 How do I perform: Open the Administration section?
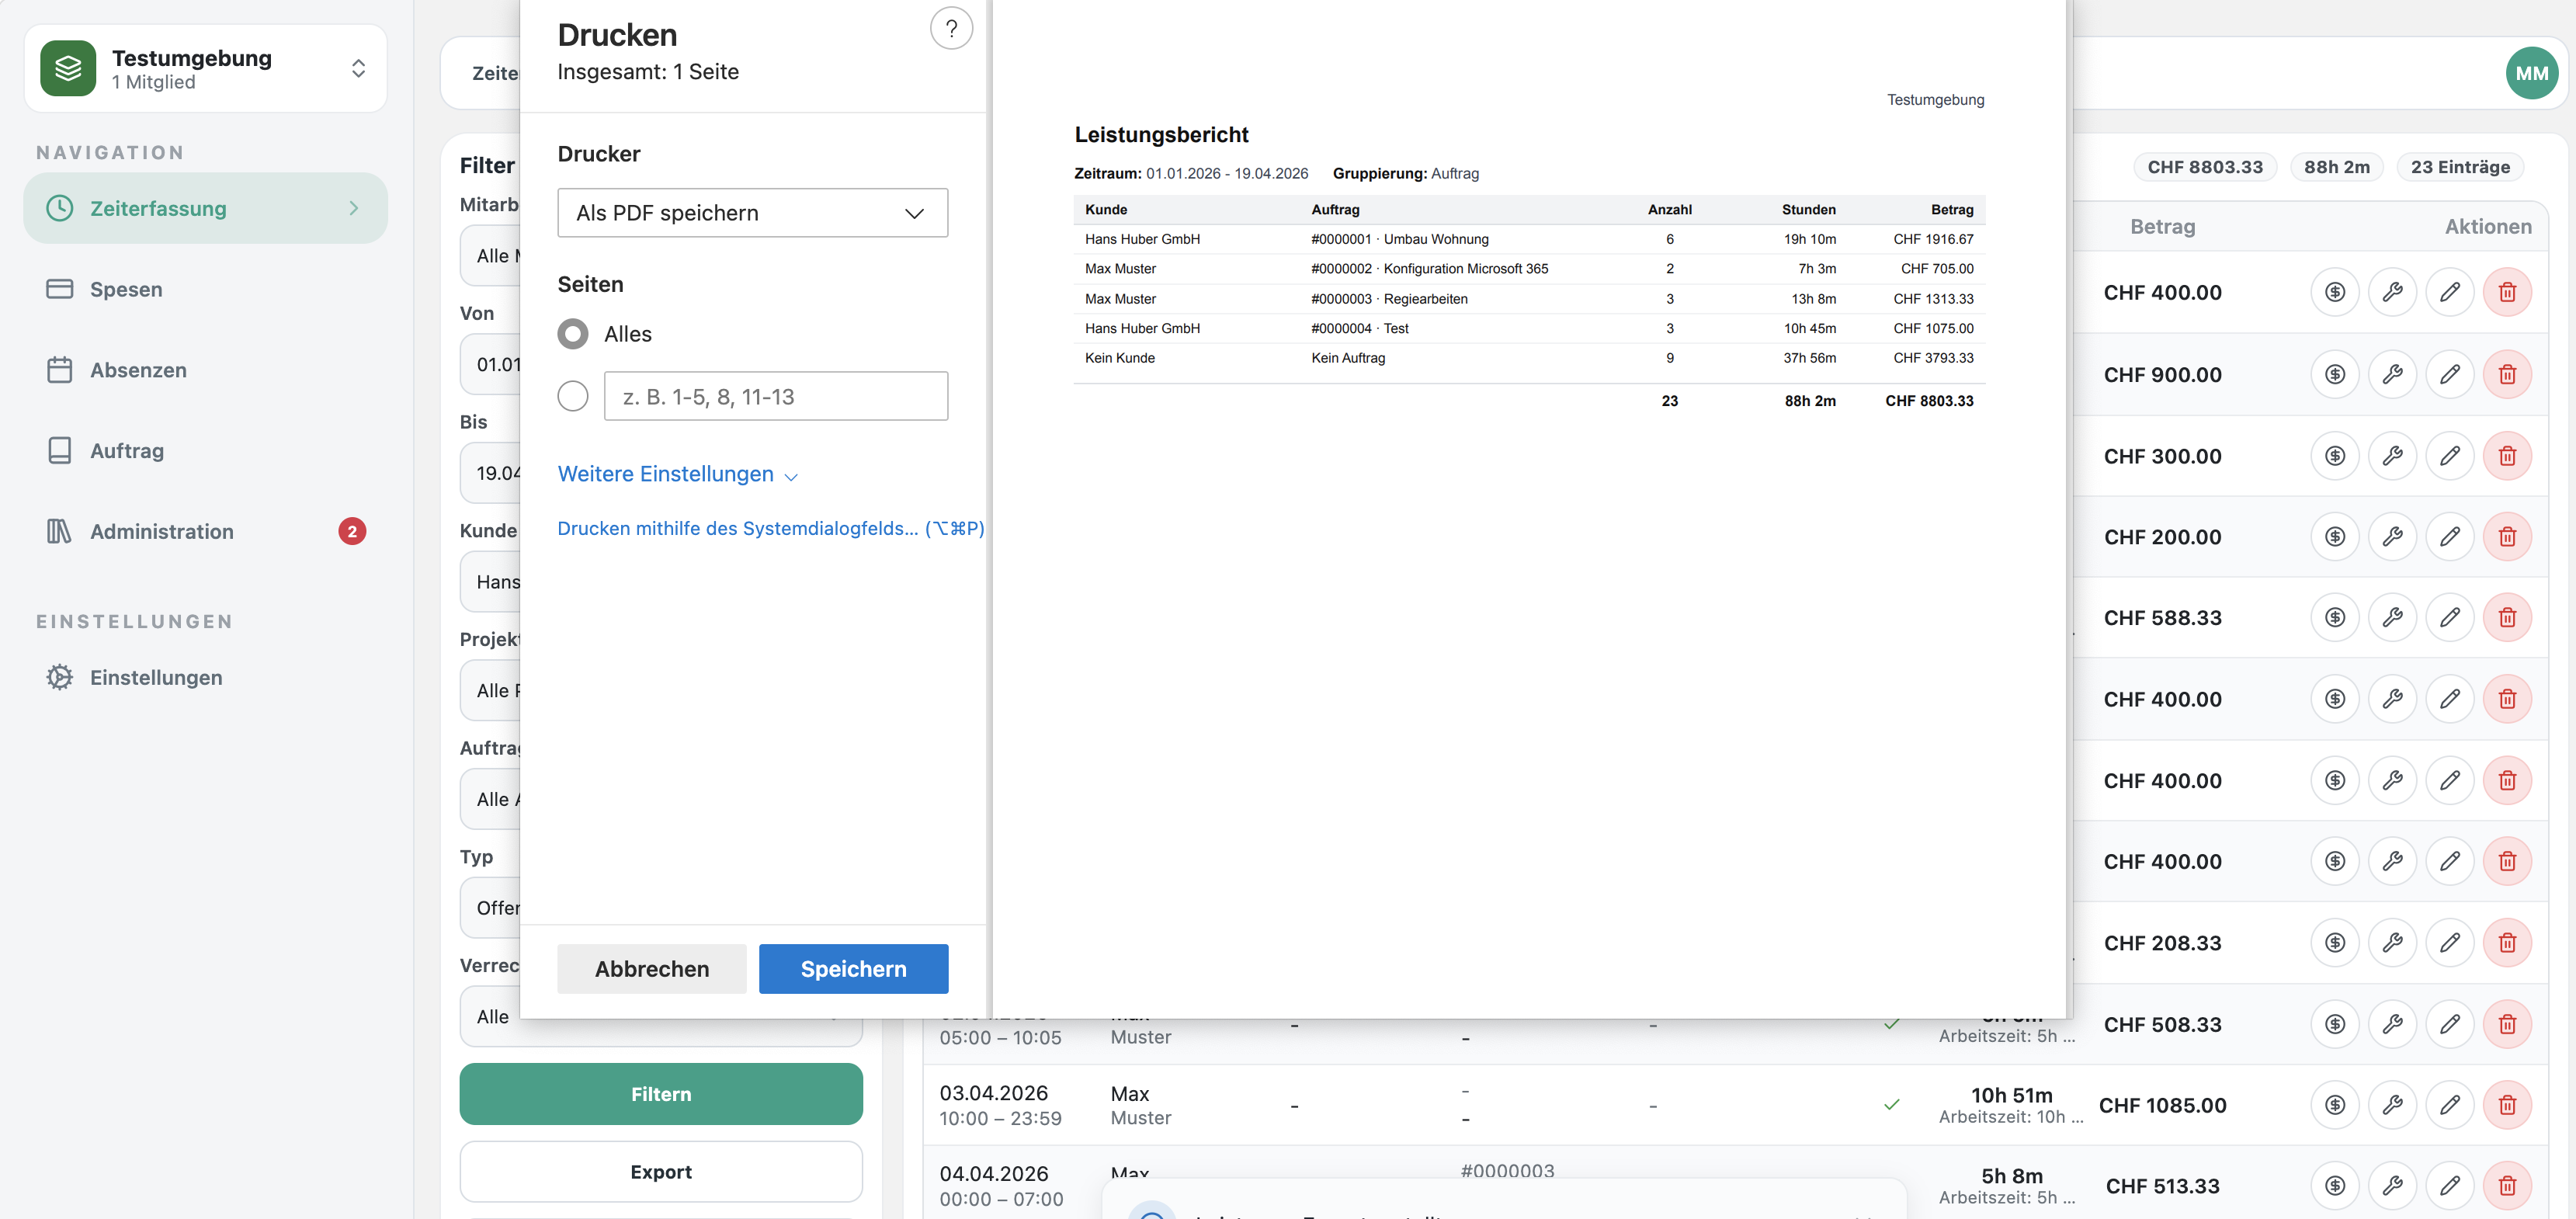click(x=205, y=531)
